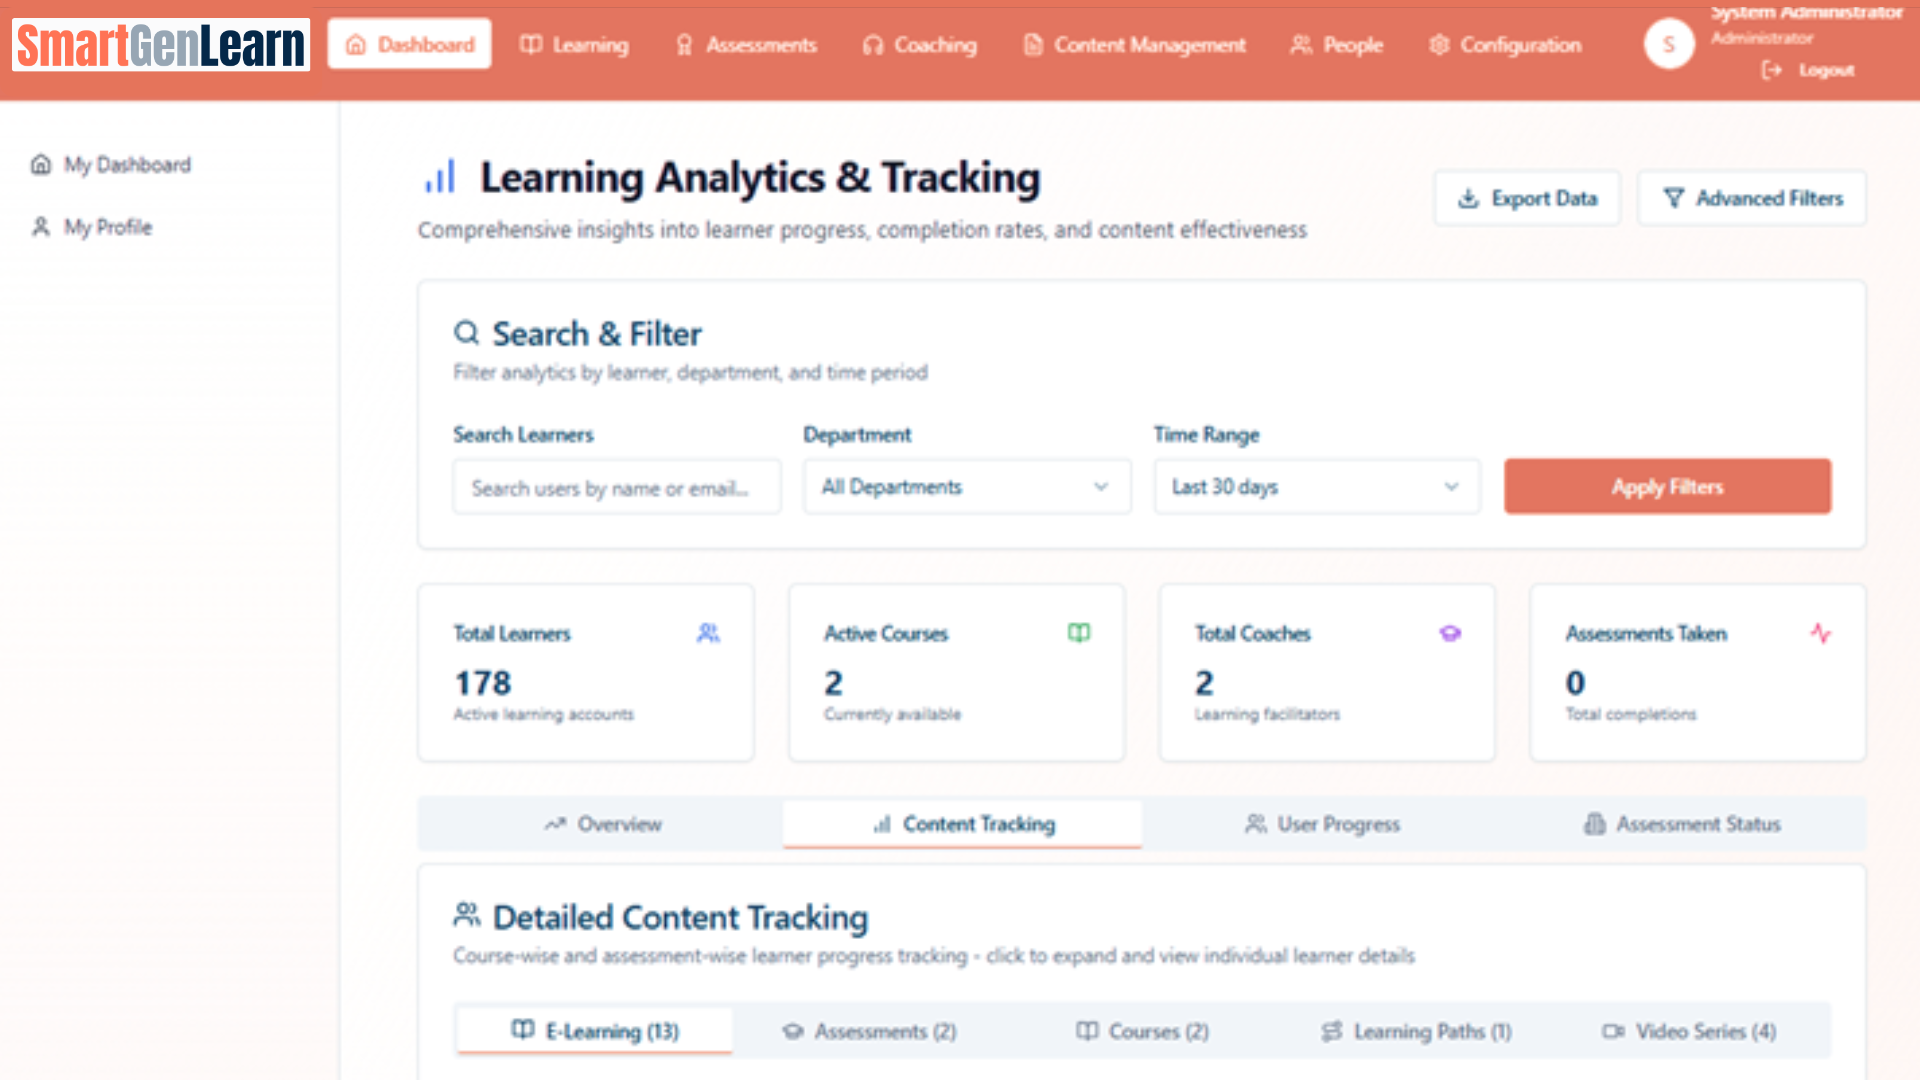The height and width of the screenshot is (1080, 1920).
Task: Go to My Dashboard in sidebar
Action: (x=110, y=164)
